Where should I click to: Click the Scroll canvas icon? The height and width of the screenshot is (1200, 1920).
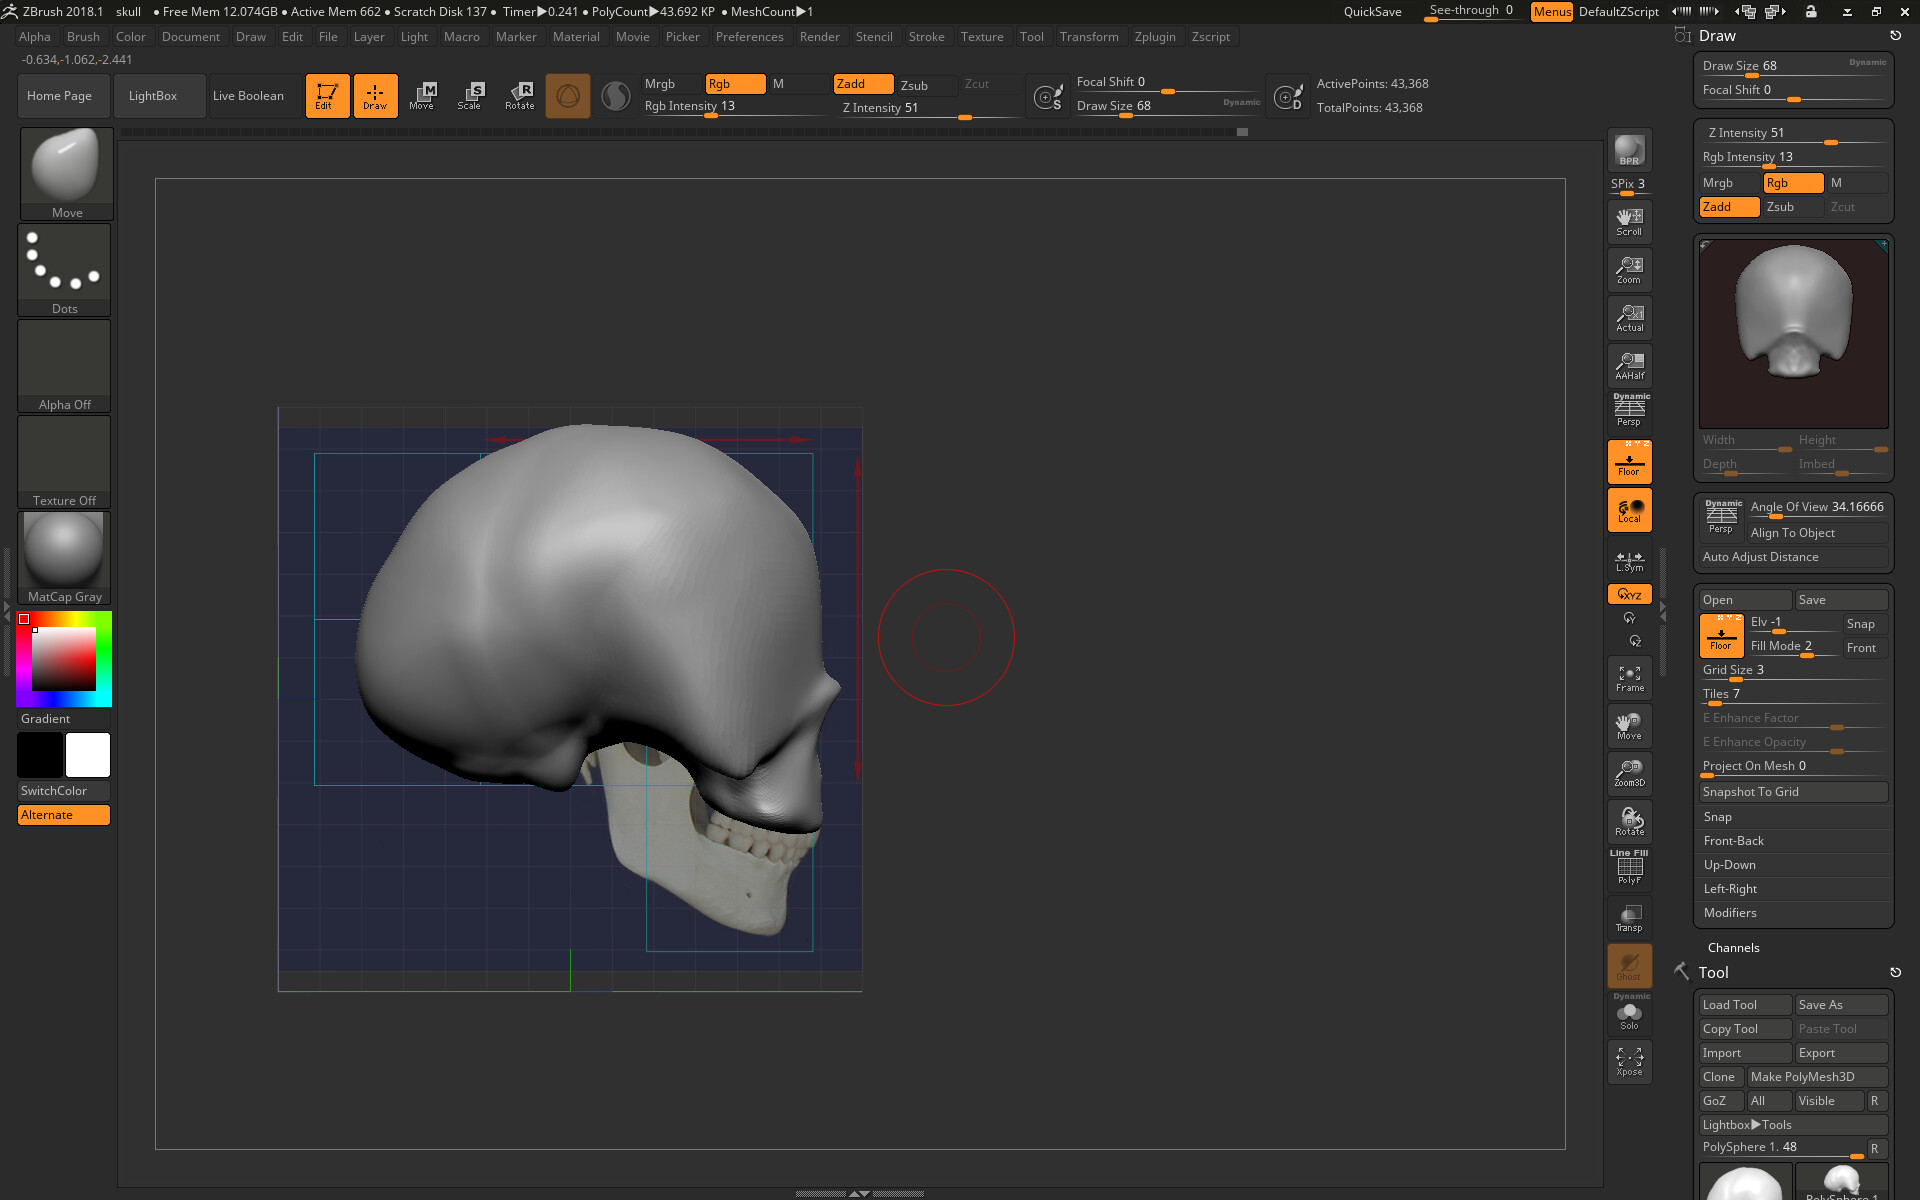[1629, 222]
